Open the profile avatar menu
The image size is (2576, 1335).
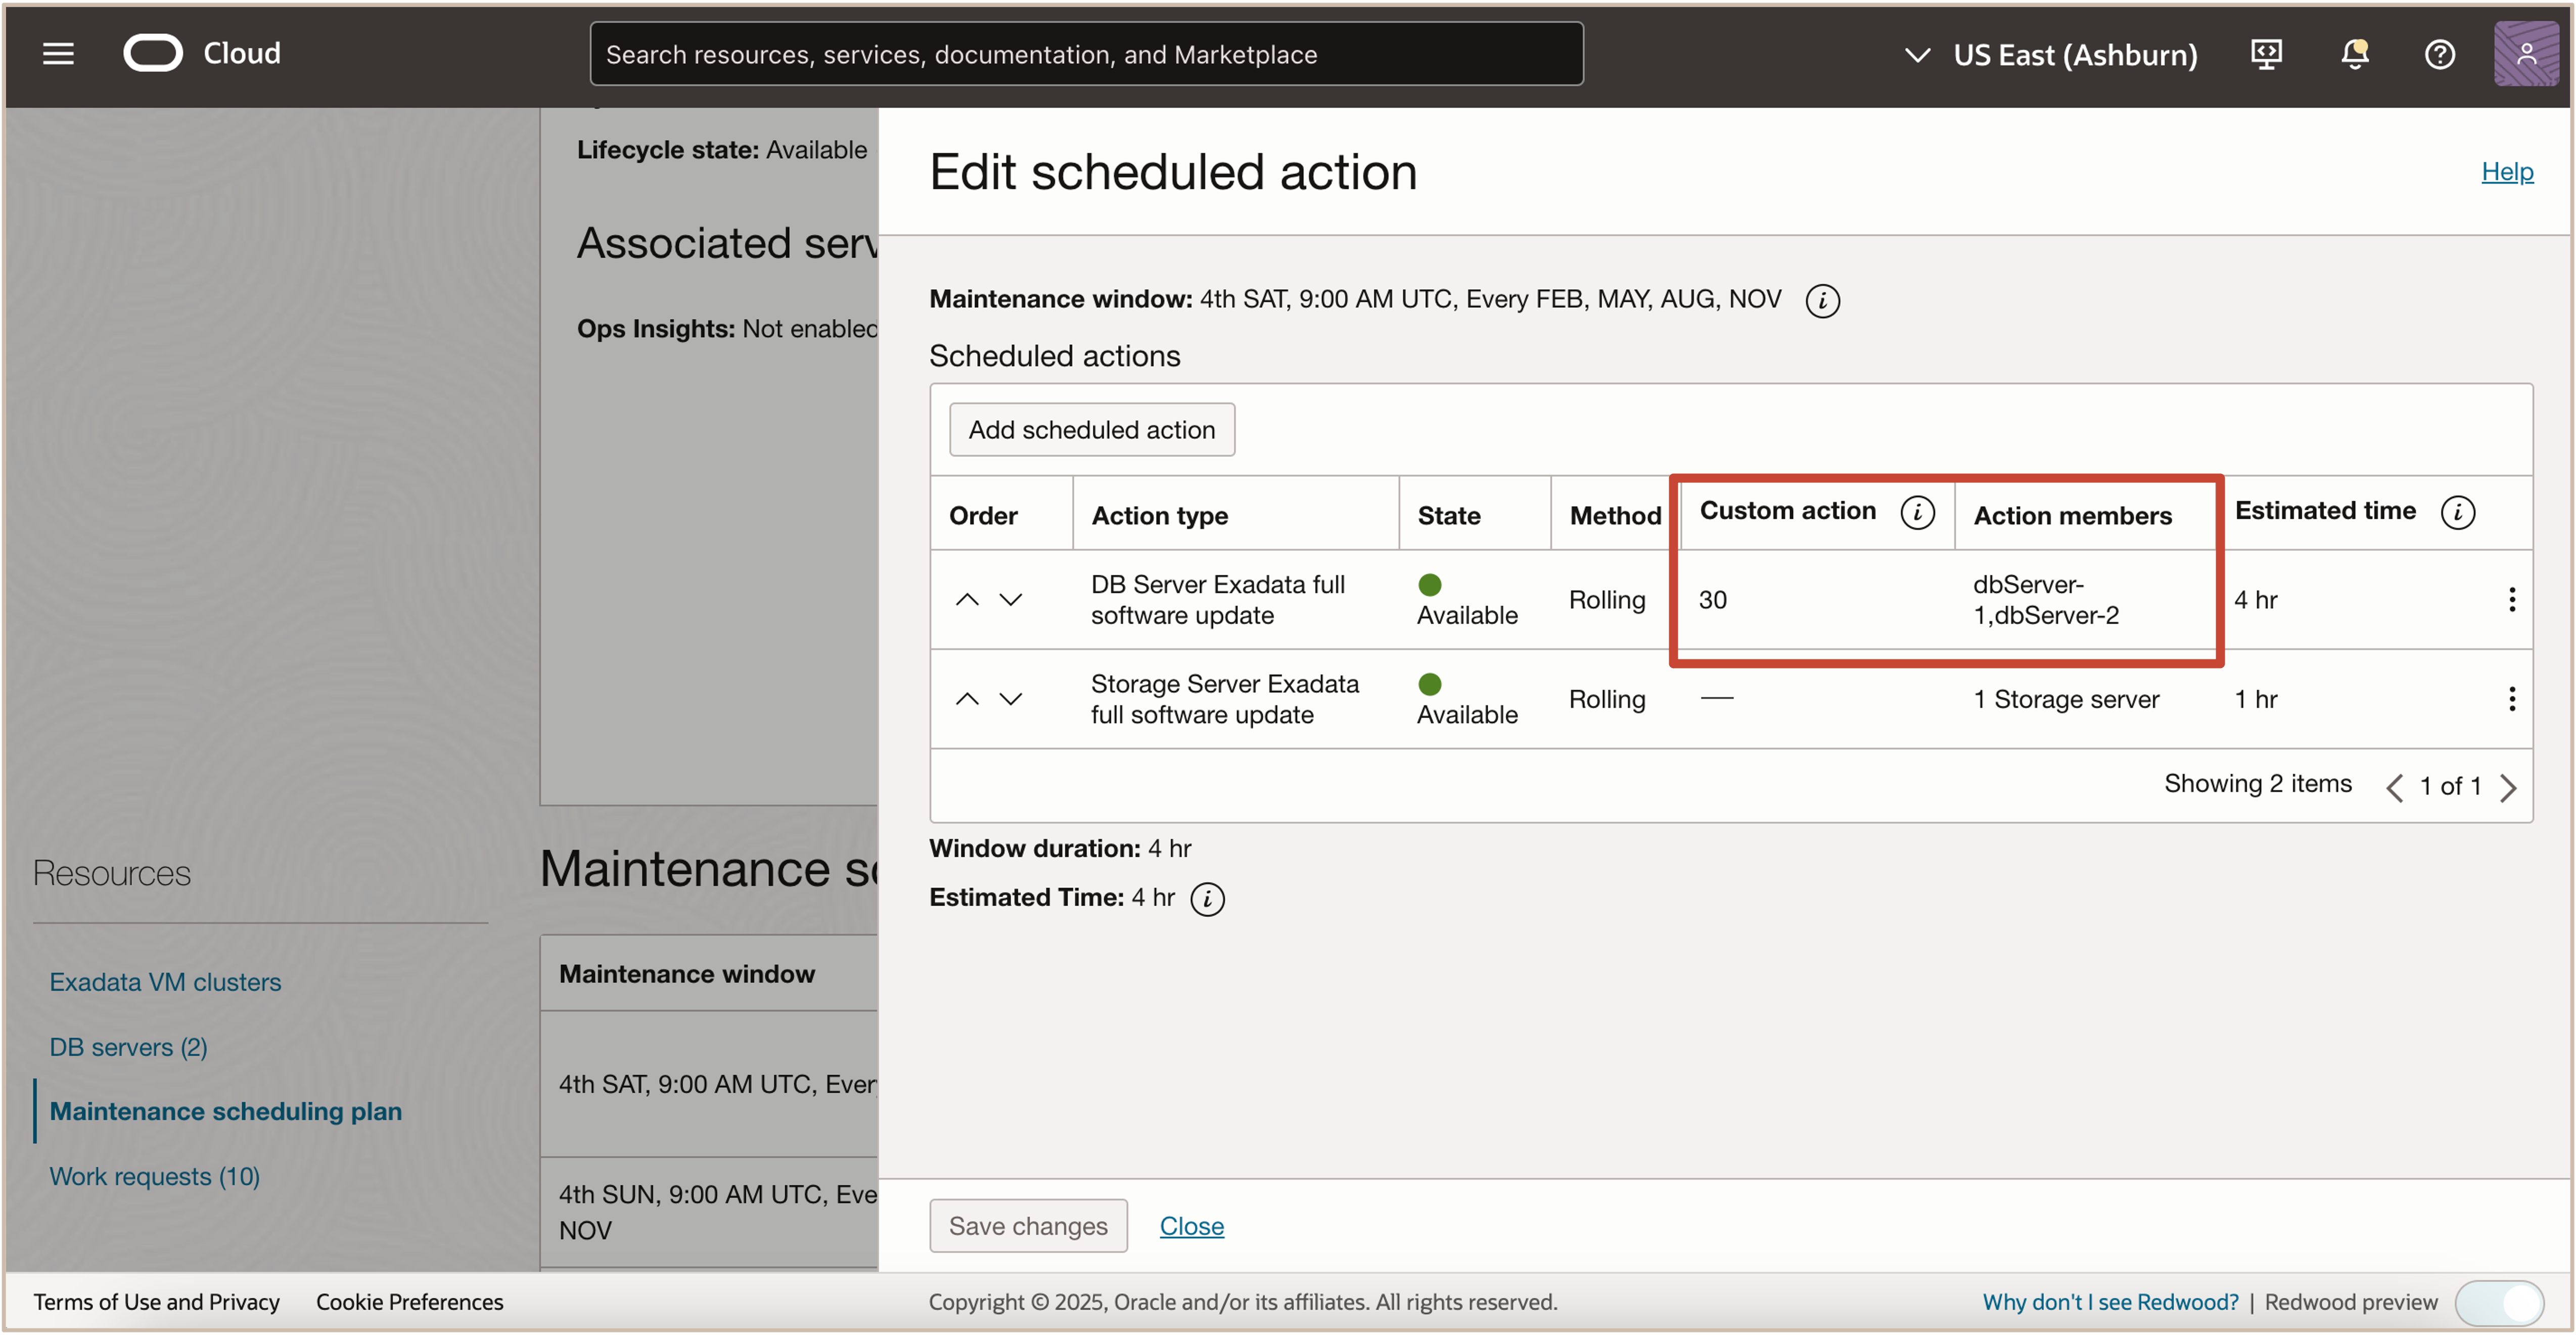coord(2527,54)
